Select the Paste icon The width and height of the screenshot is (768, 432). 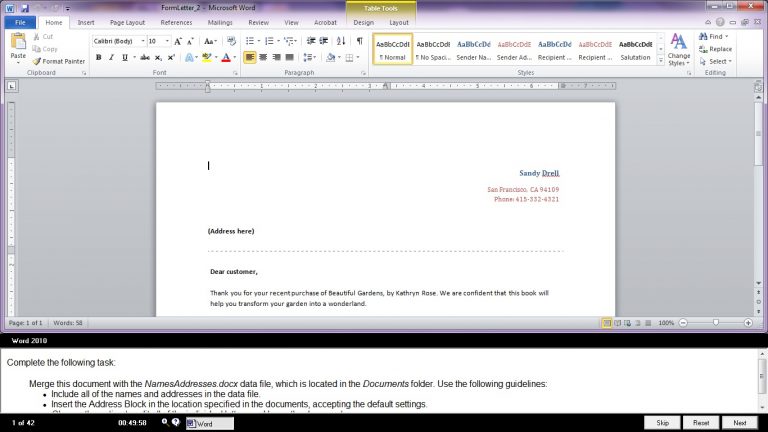click(18, 46)
